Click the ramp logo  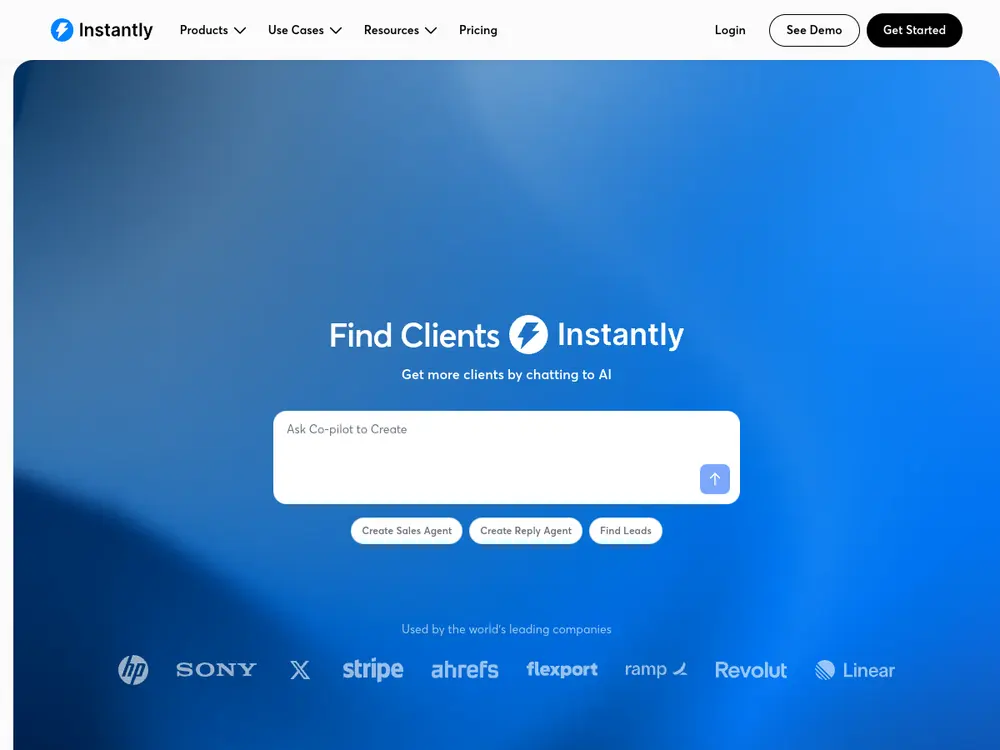(656, 669)
